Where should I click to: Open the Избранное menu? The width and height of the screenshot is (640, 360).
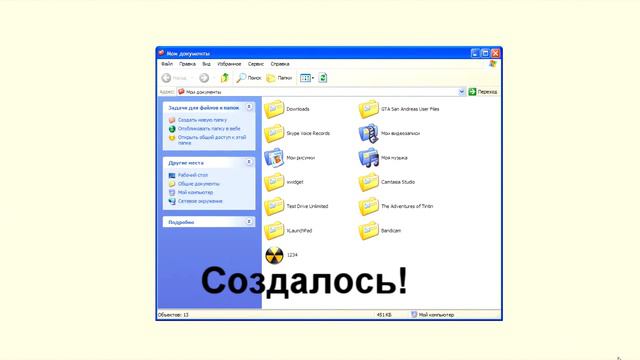click(229, 64)
